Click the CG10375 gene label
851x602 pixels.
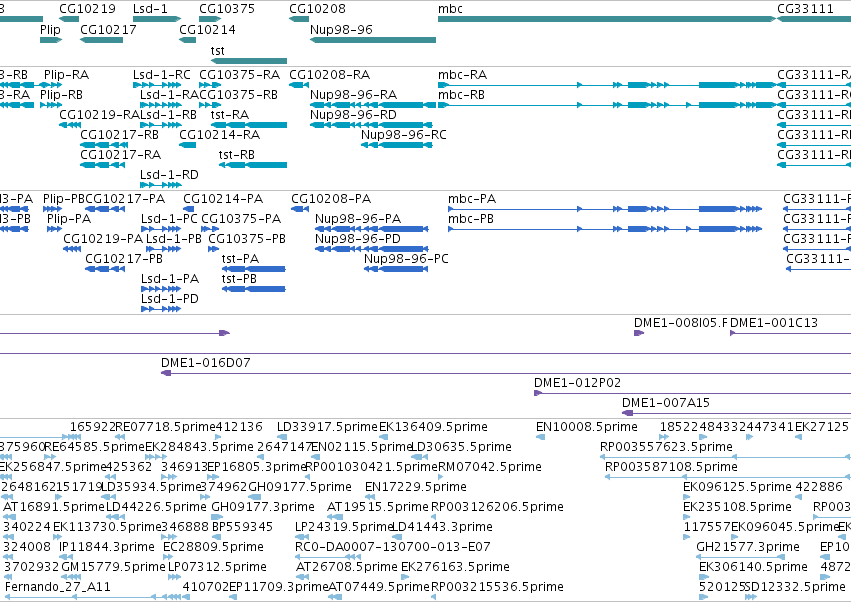pos(227,9)
